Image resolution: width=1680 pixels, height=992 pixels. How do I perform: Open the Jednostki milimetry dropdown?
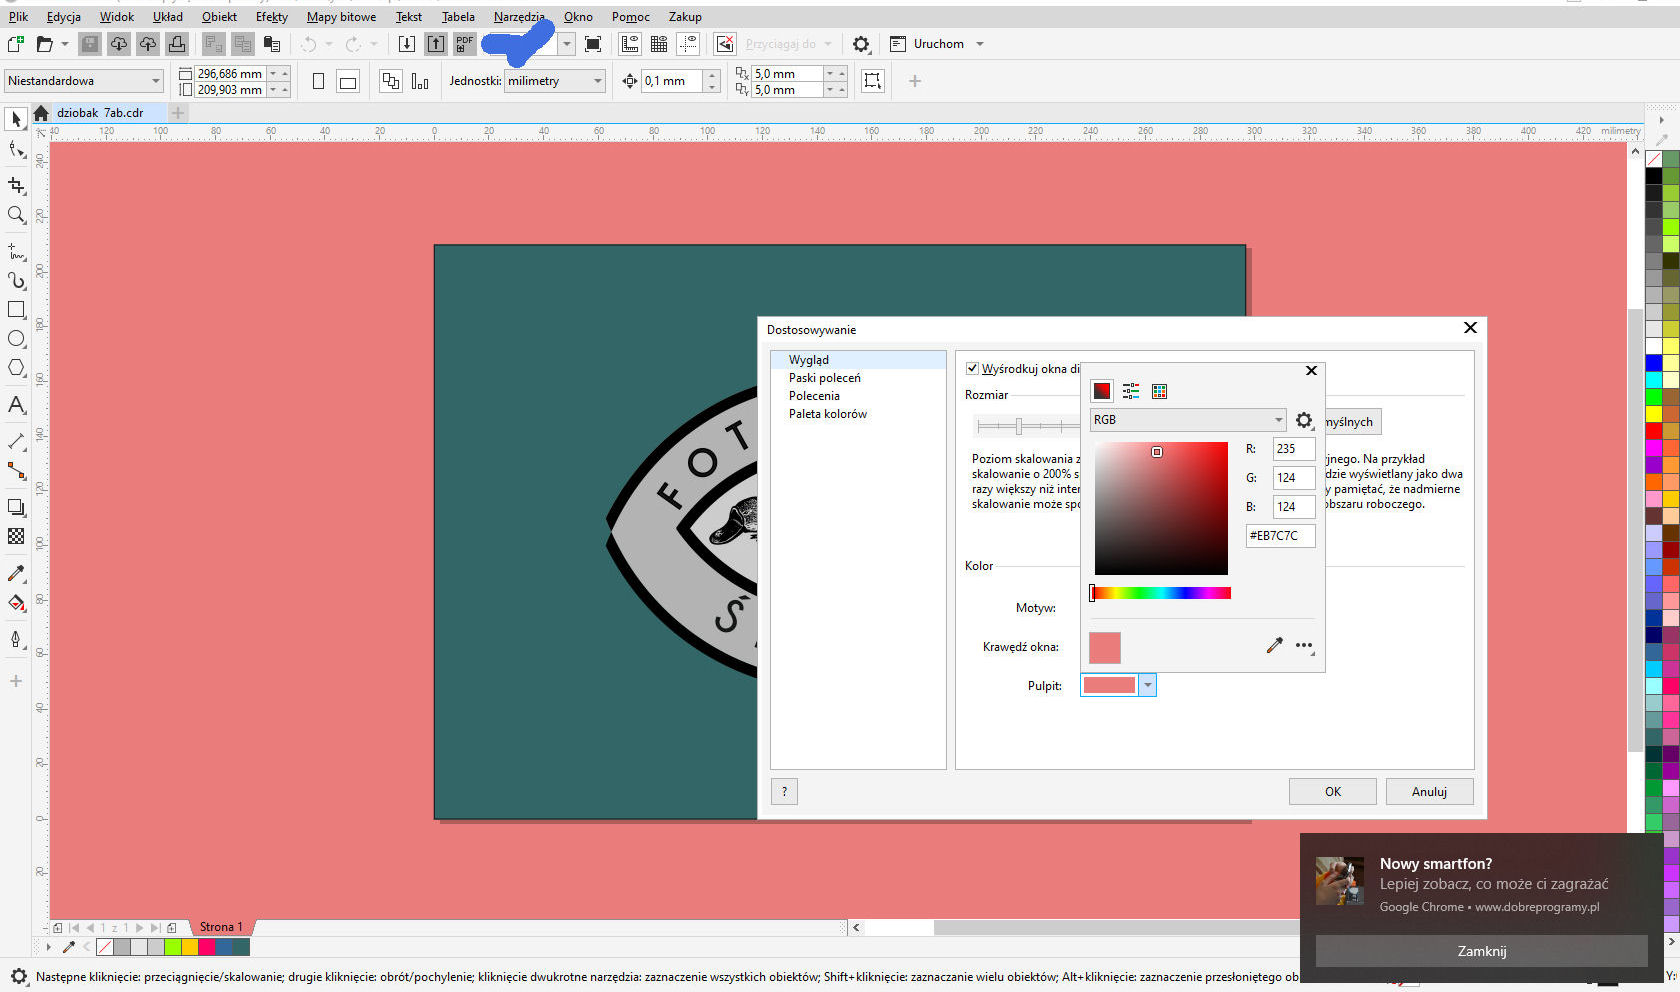555,81
